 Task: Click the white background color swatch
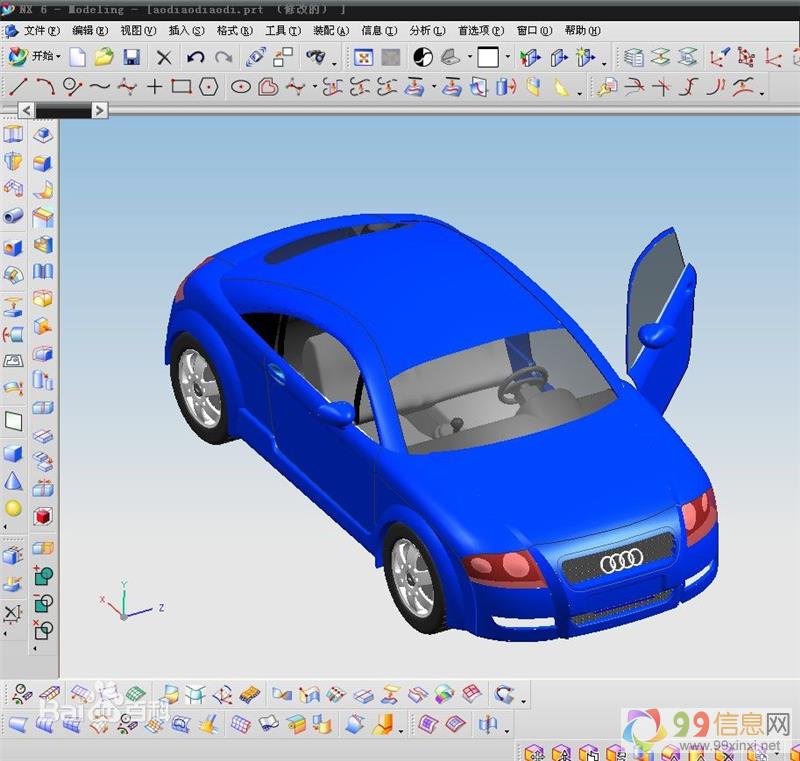tap(488, 58)
